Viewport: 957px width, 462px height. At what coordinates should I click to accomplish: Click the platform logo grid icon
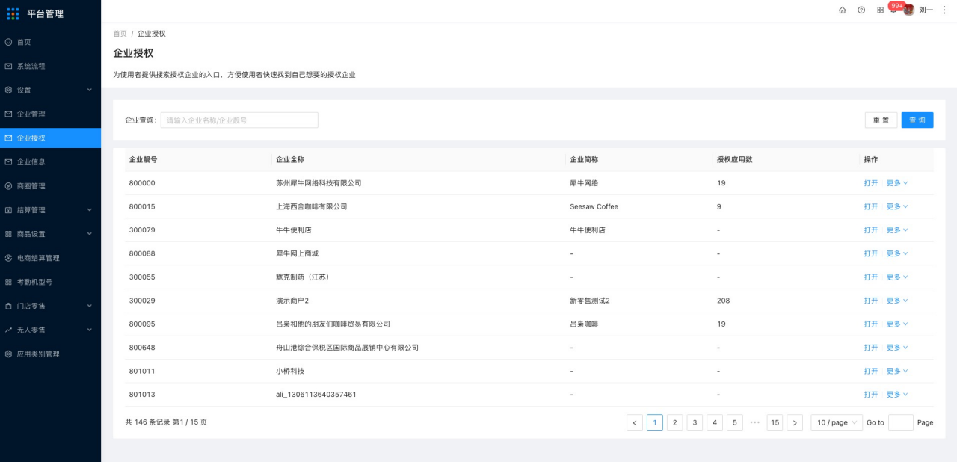click(13, 13)
